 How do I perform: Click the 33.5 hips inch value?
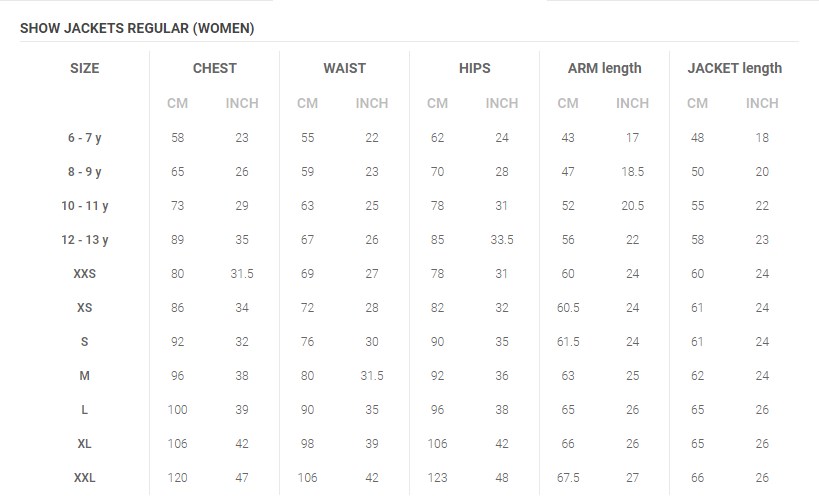coord(502,240)
